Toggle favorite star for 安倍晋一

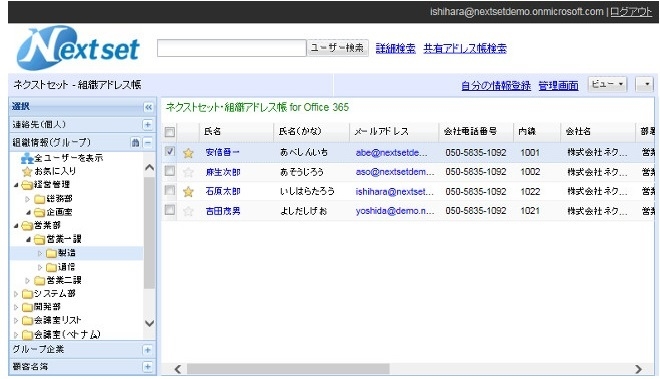188,153
